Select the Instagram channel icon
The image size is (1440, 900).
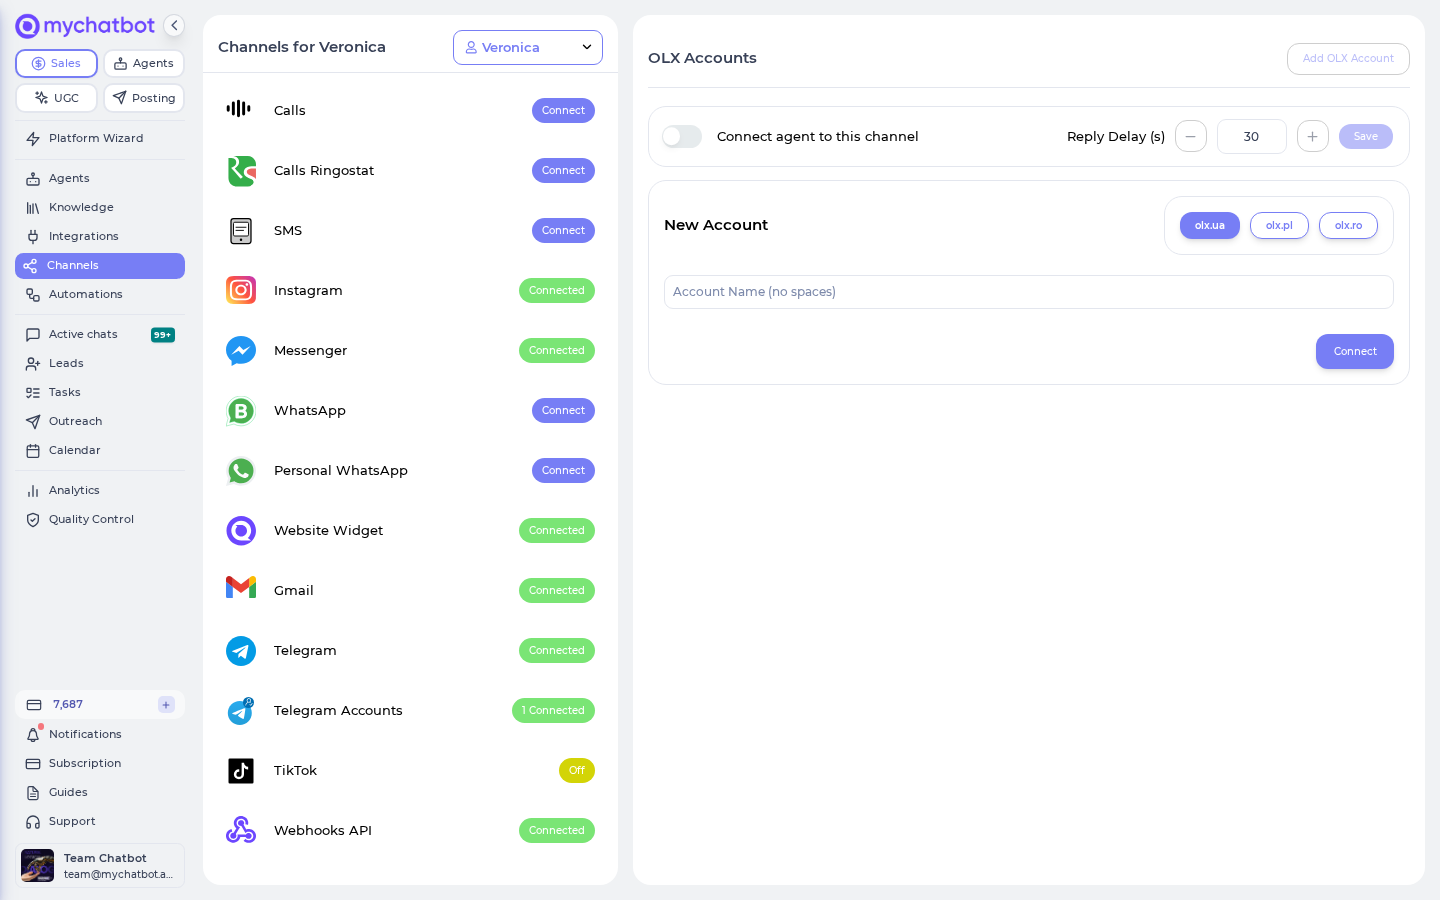tap(241, 290)
